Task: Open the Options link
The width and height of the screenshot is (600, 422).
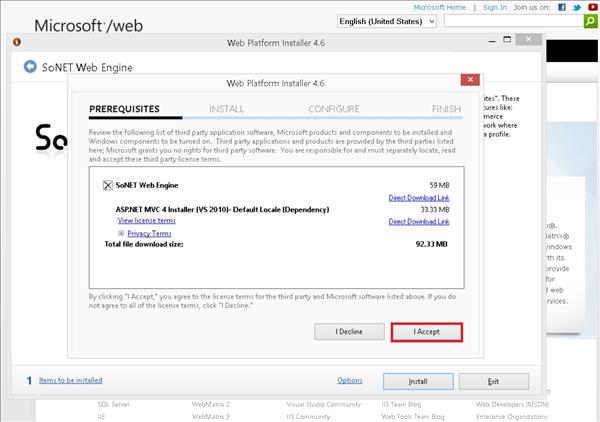Action: point(350,380)
